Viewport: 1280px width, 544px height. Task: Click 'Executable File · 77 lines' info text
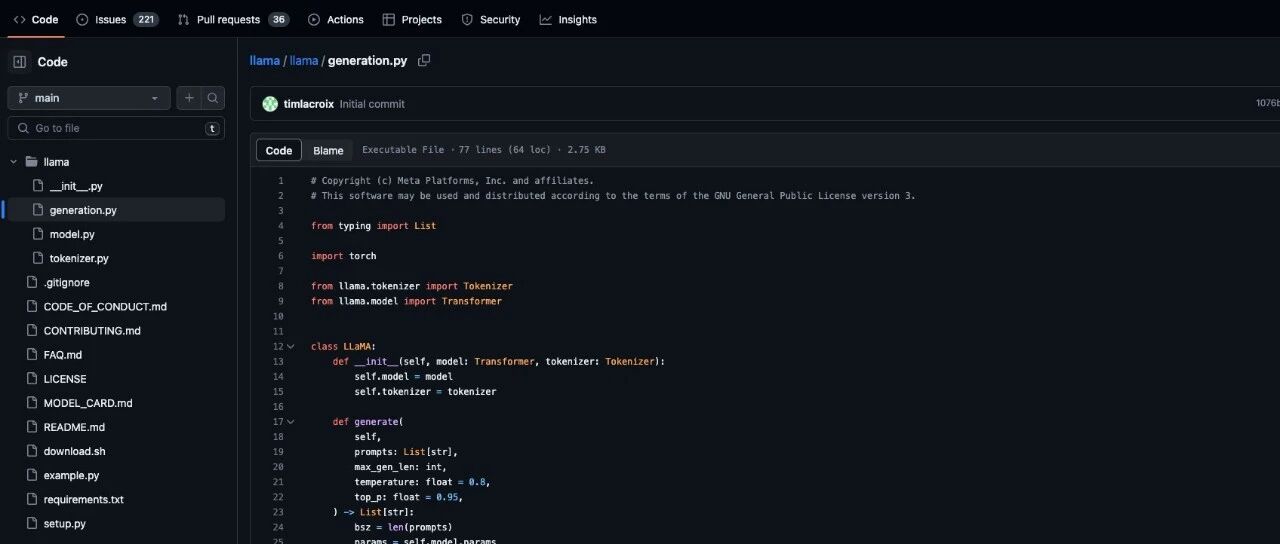[483, 150]
